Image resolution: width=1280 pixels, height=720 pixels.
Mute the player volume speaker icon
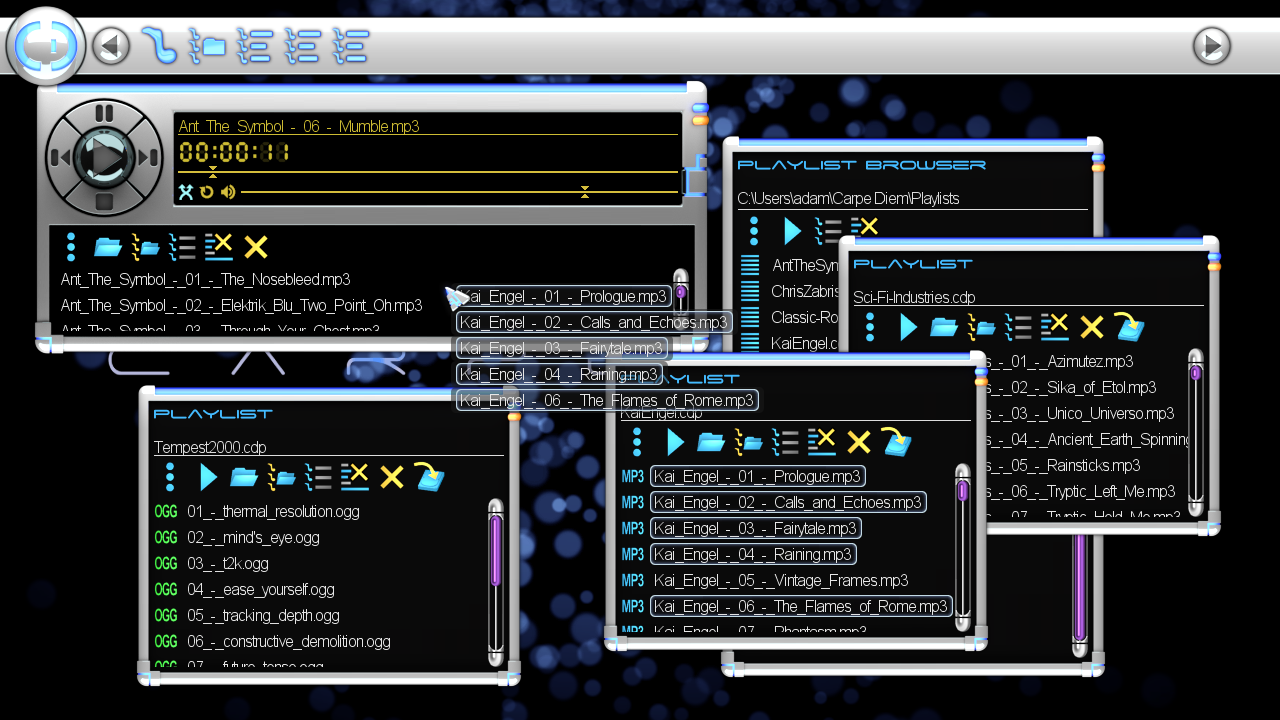click(x=228, y=192)
